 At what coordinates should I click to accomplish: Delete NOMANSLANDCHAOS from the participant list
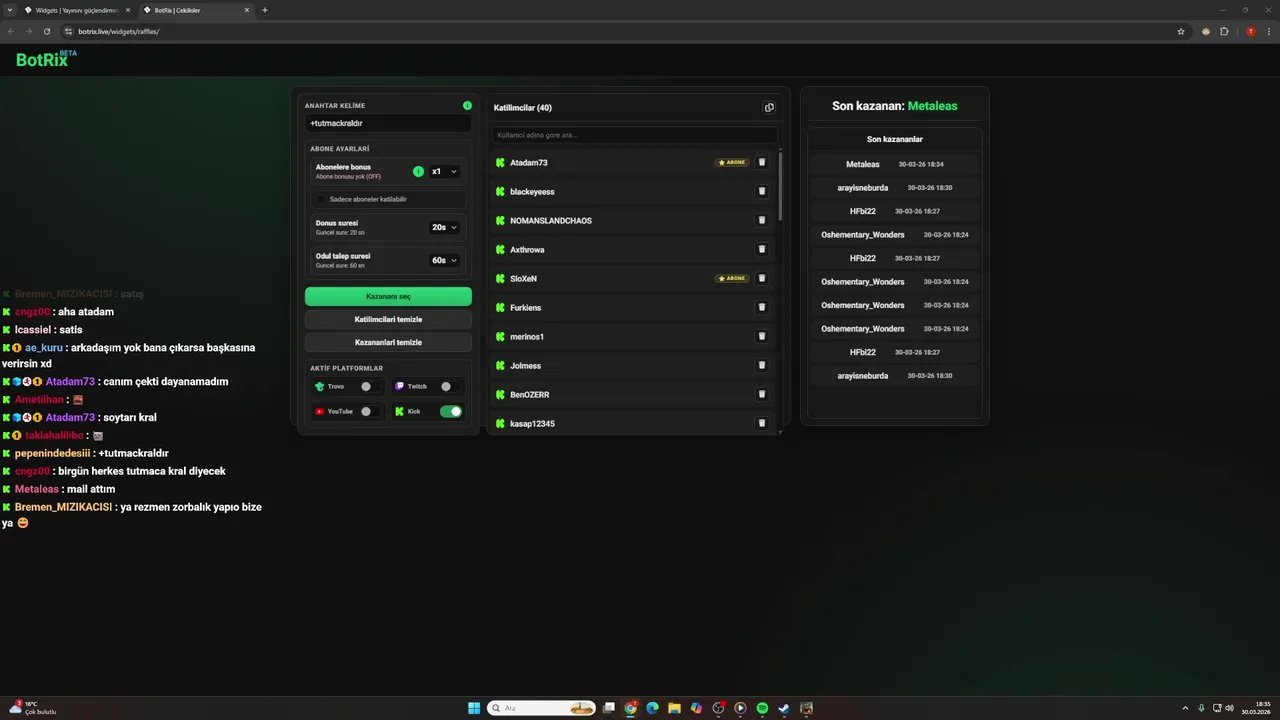(762, 220)
